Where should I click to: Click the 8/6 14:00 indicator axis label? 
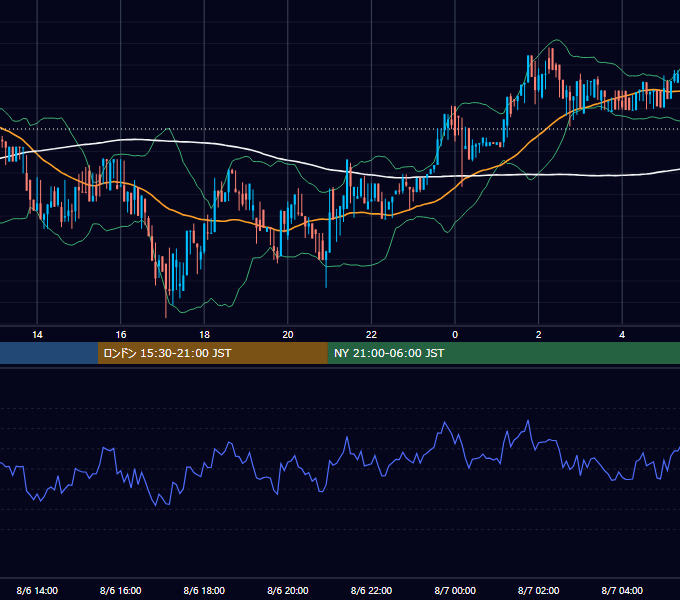pos(37,590)
